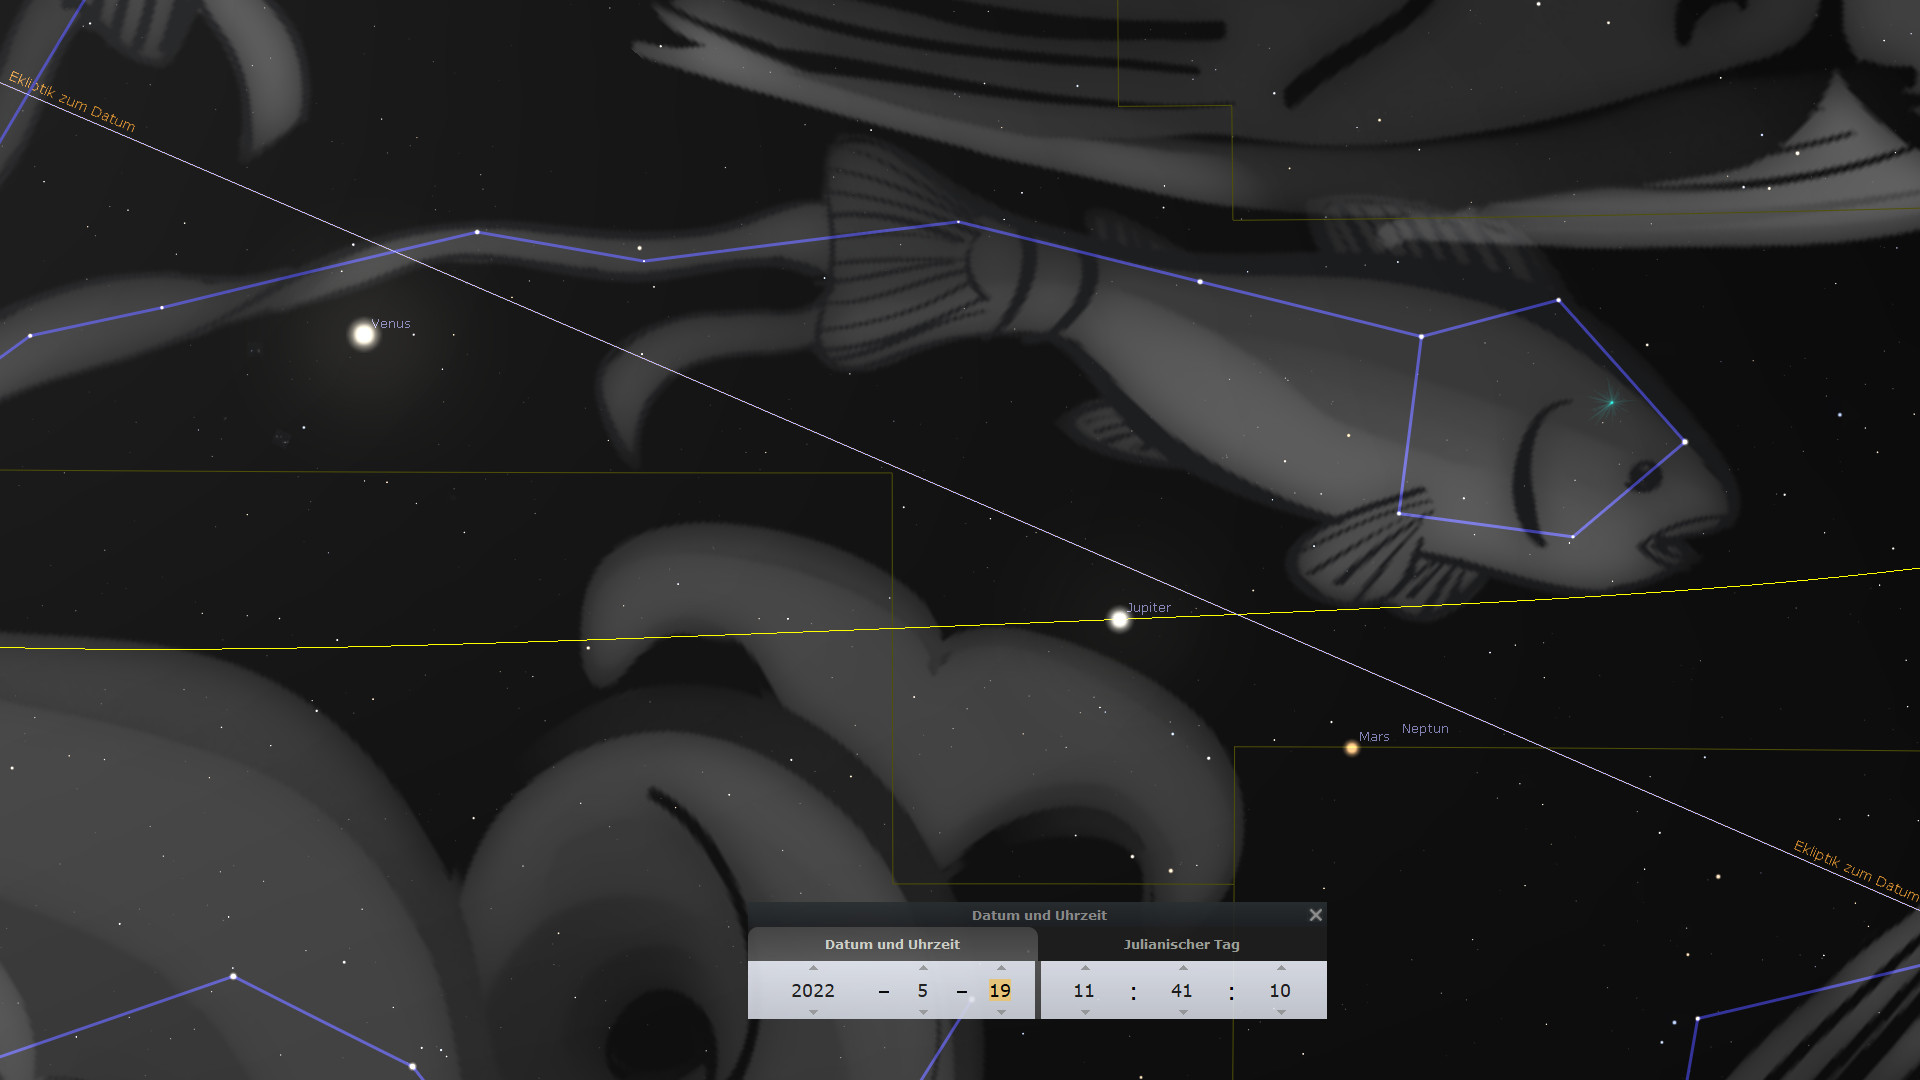1920x1080 pixels.
Task: Select Jupiter on the sky map
Action: pos(1119,620)
